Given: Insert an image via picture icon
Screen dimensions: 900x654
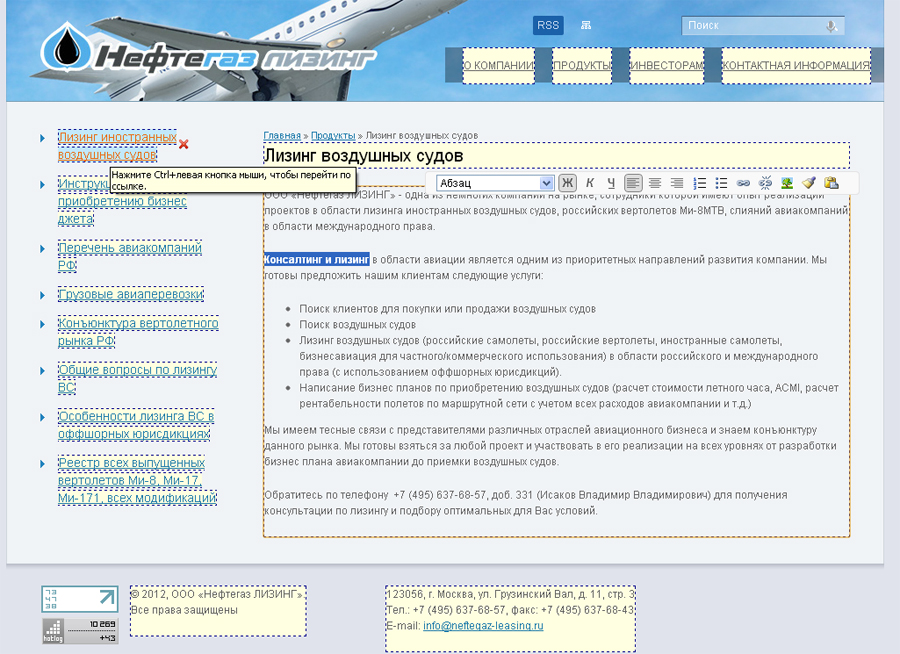Looking at the screenshot, I should [787, 183].
